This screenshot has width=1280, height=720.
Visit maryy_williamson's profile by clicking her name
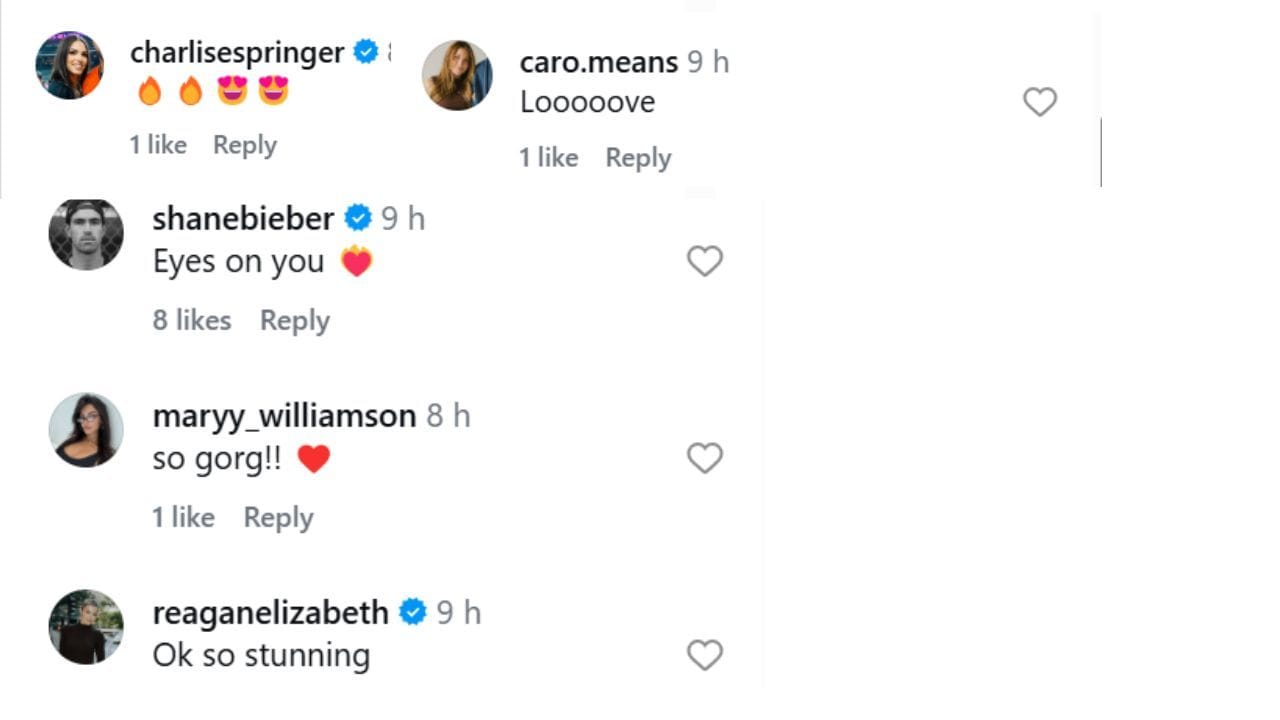[x=284, y=415]
